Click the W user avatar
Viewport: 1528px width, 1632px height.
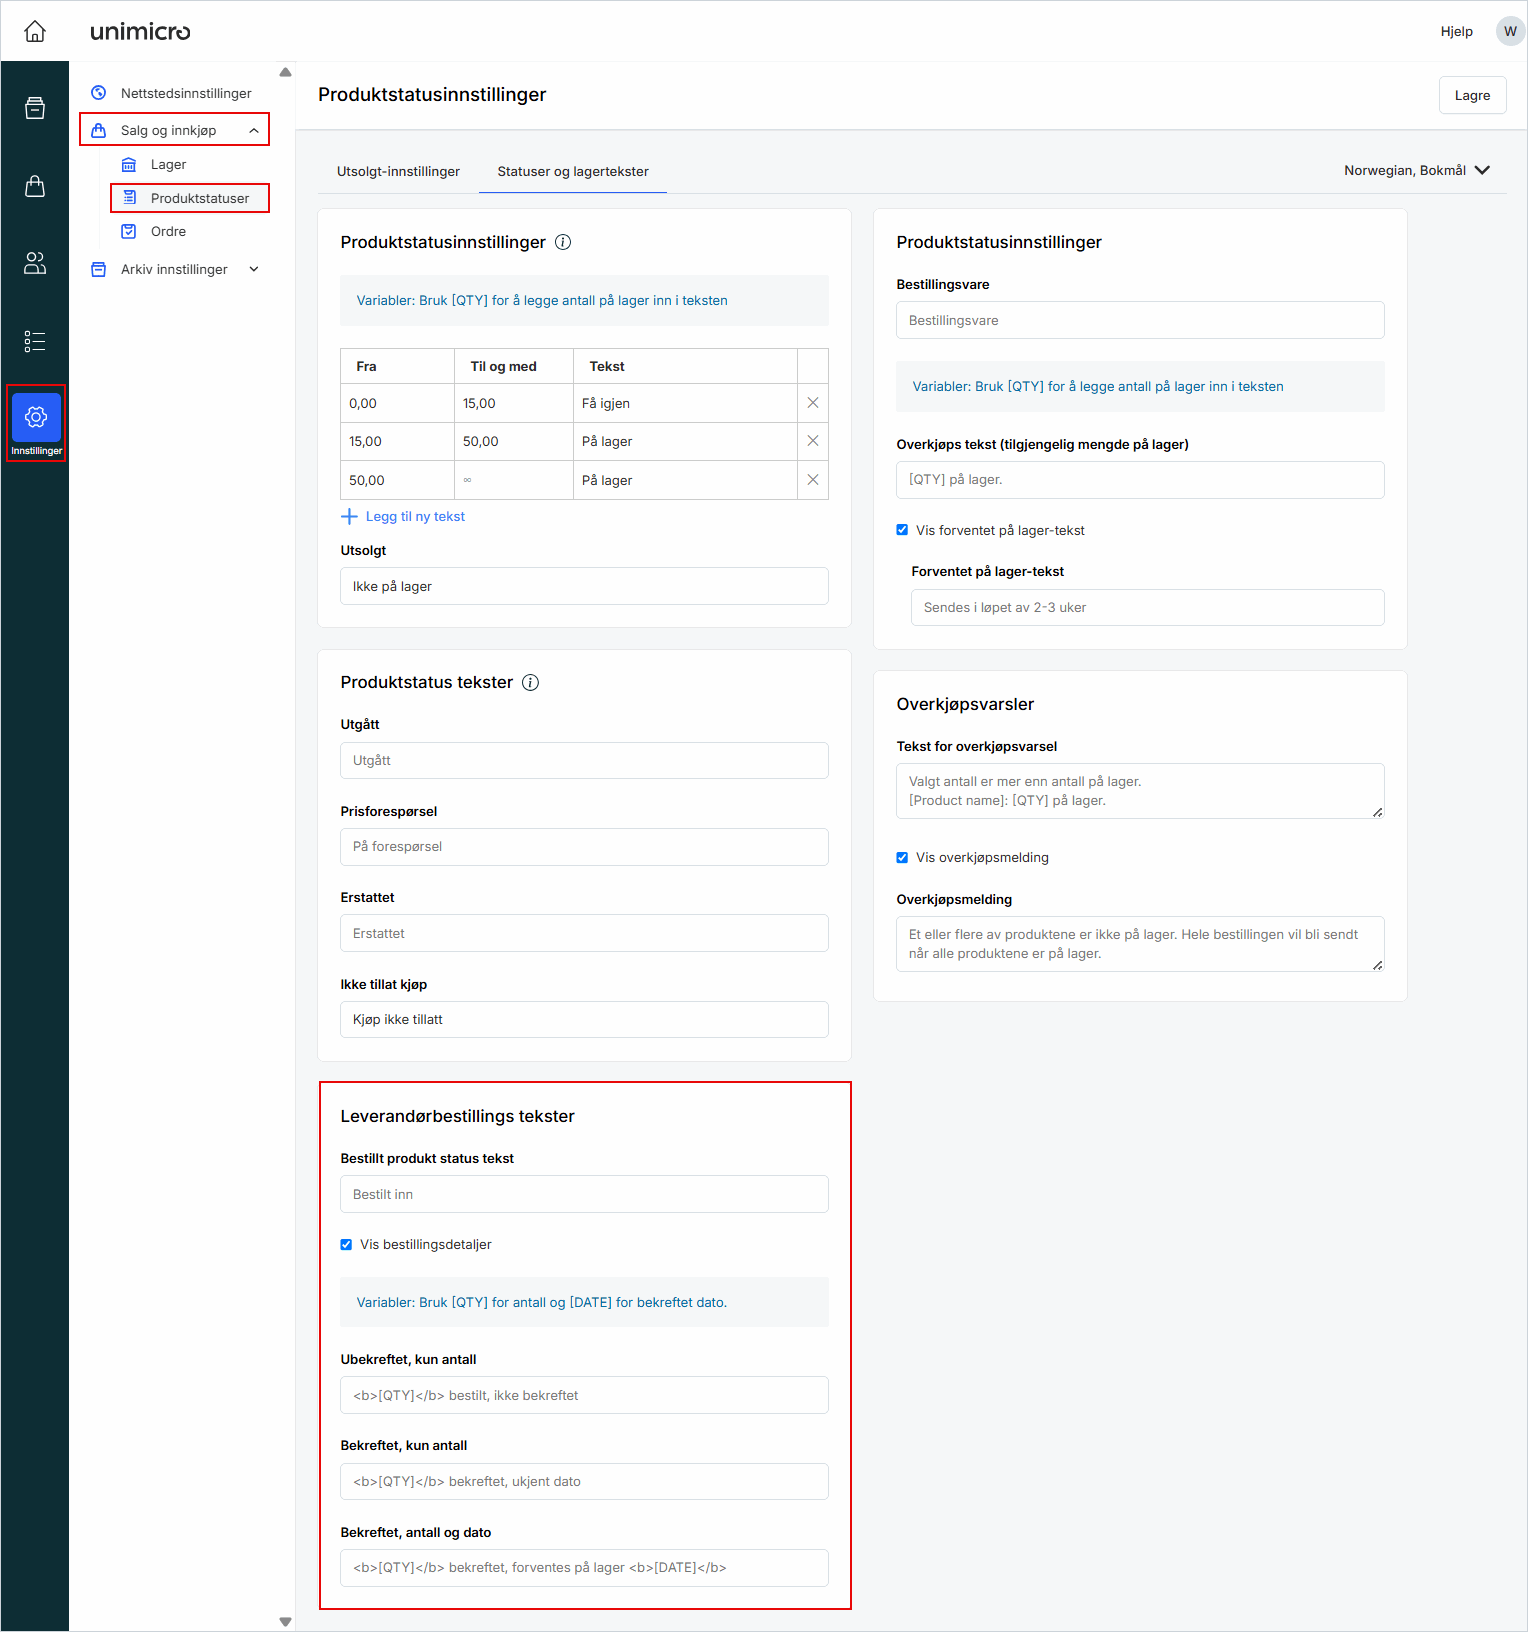tap(1509, 31)
